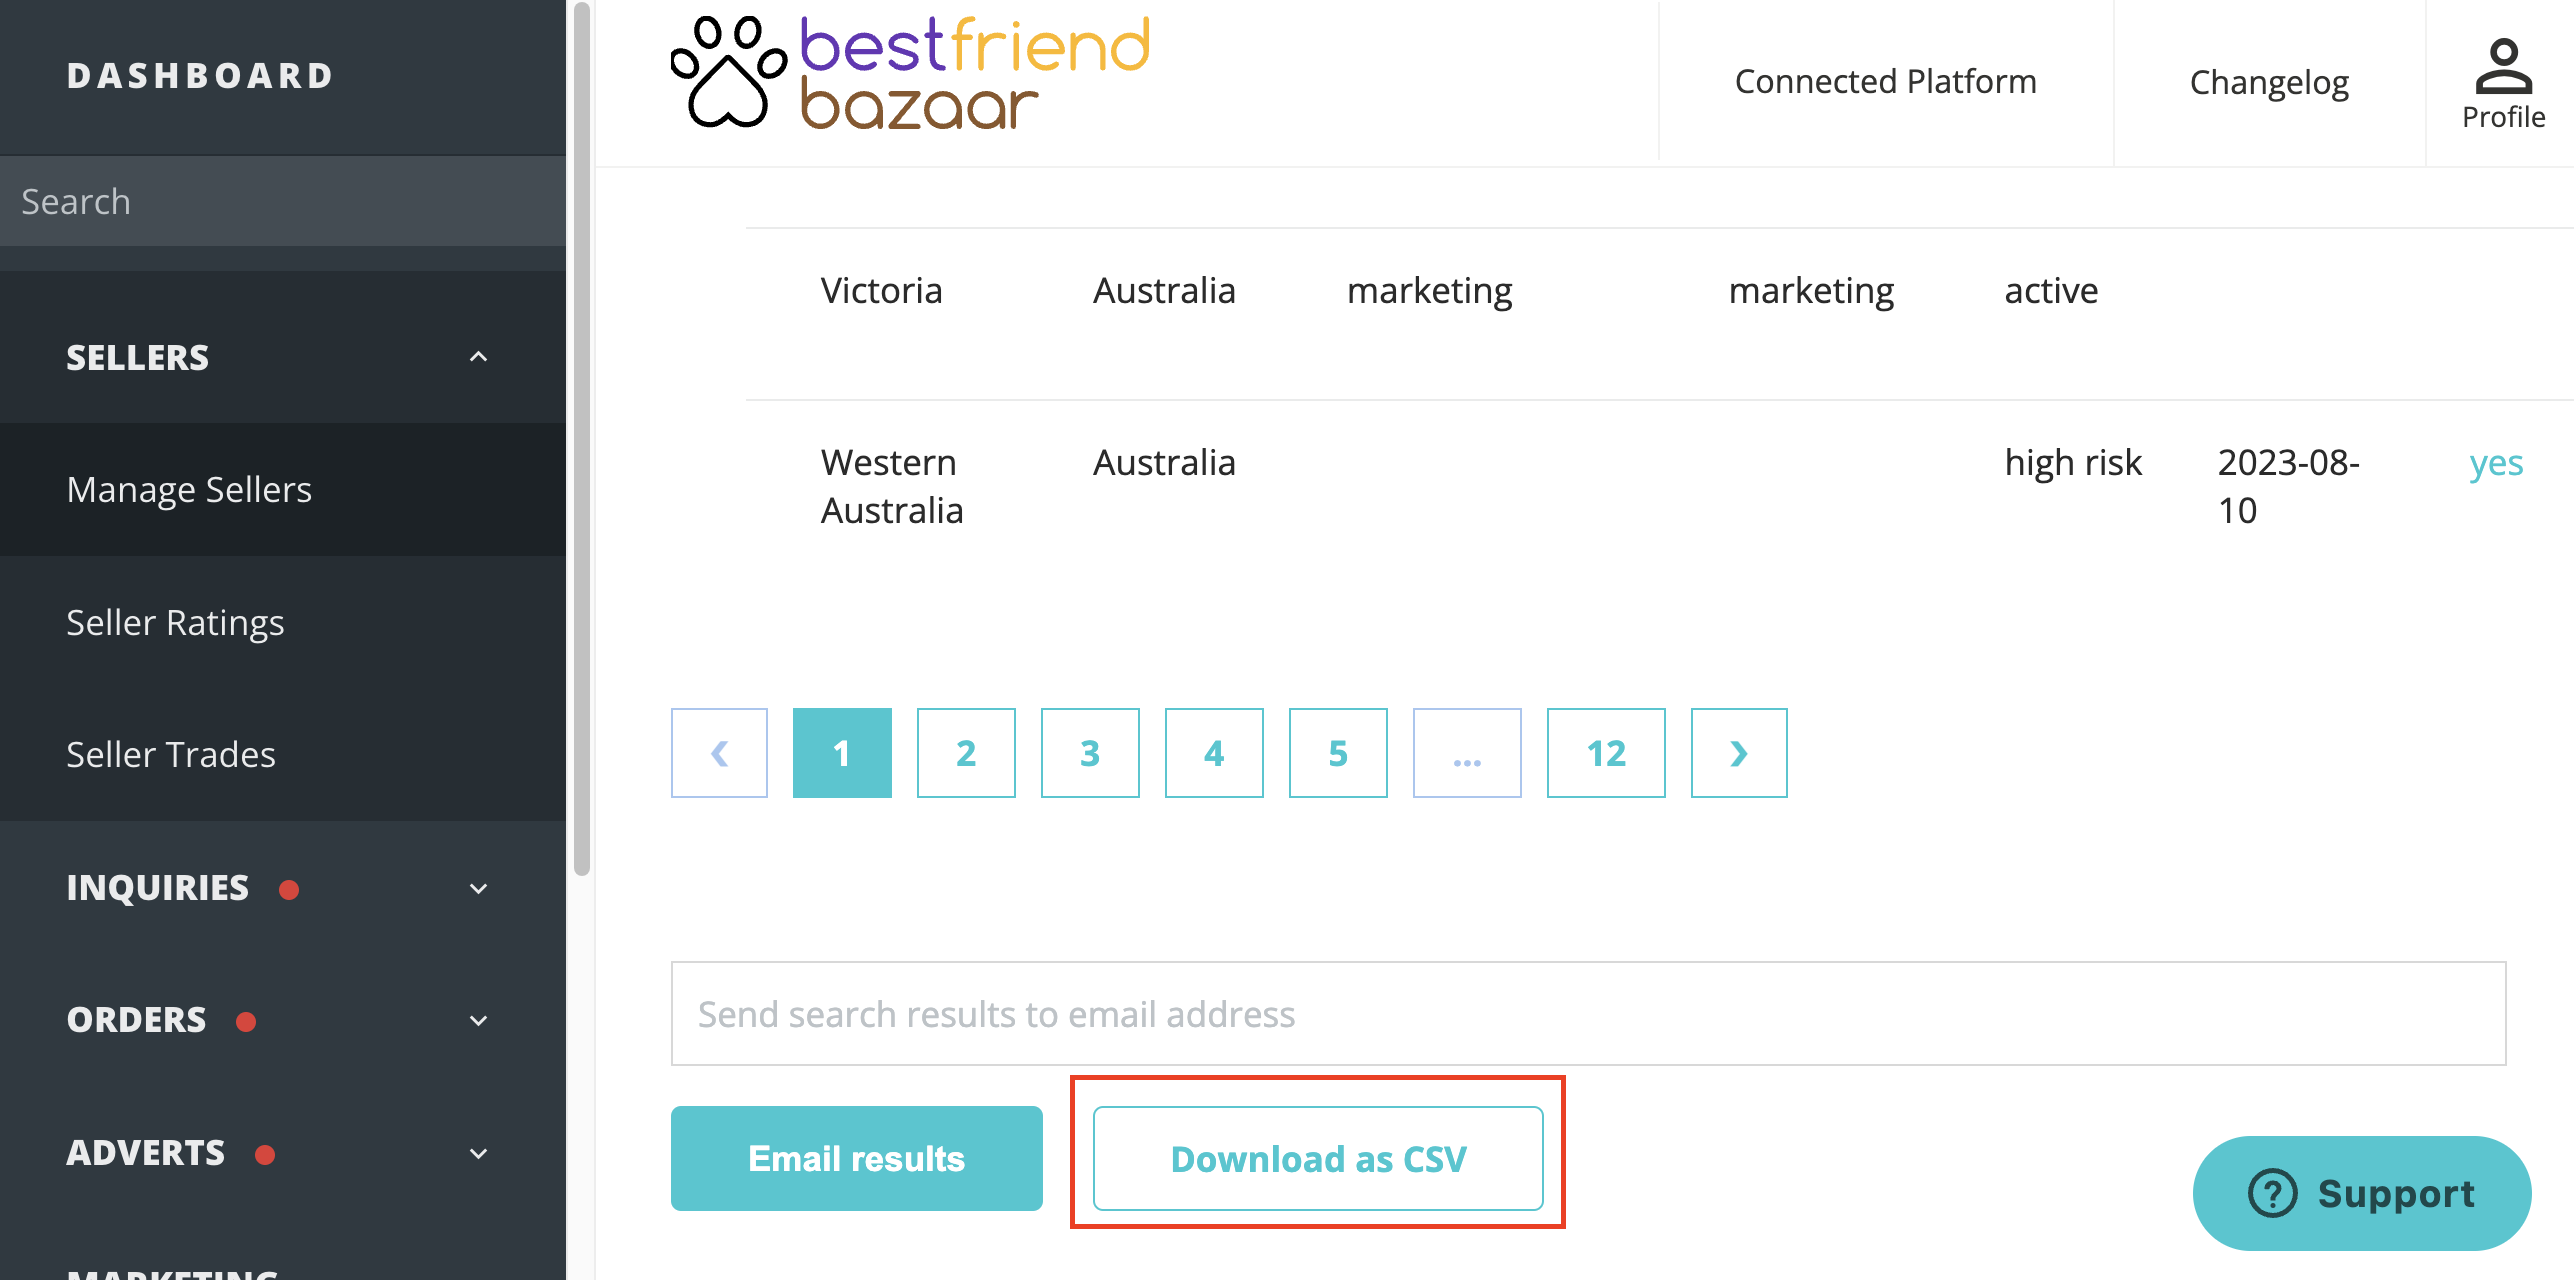Select results page 3
The image size is (2574, 1280).
pyautogui.click(x=1090, y=753)
